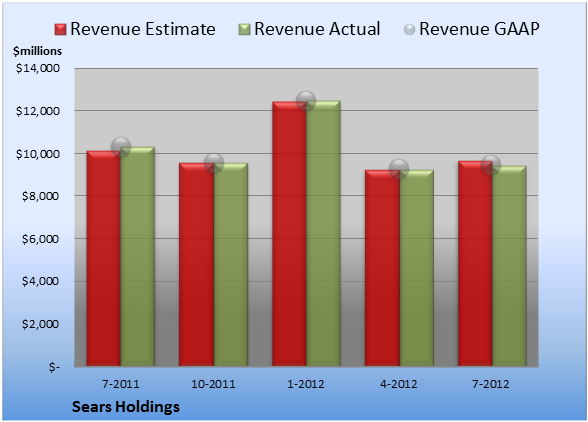The height and width of the screenshot is (422, 588).
Task: Select the red estimate bar for 1-2012
Action: coord(289,234)
